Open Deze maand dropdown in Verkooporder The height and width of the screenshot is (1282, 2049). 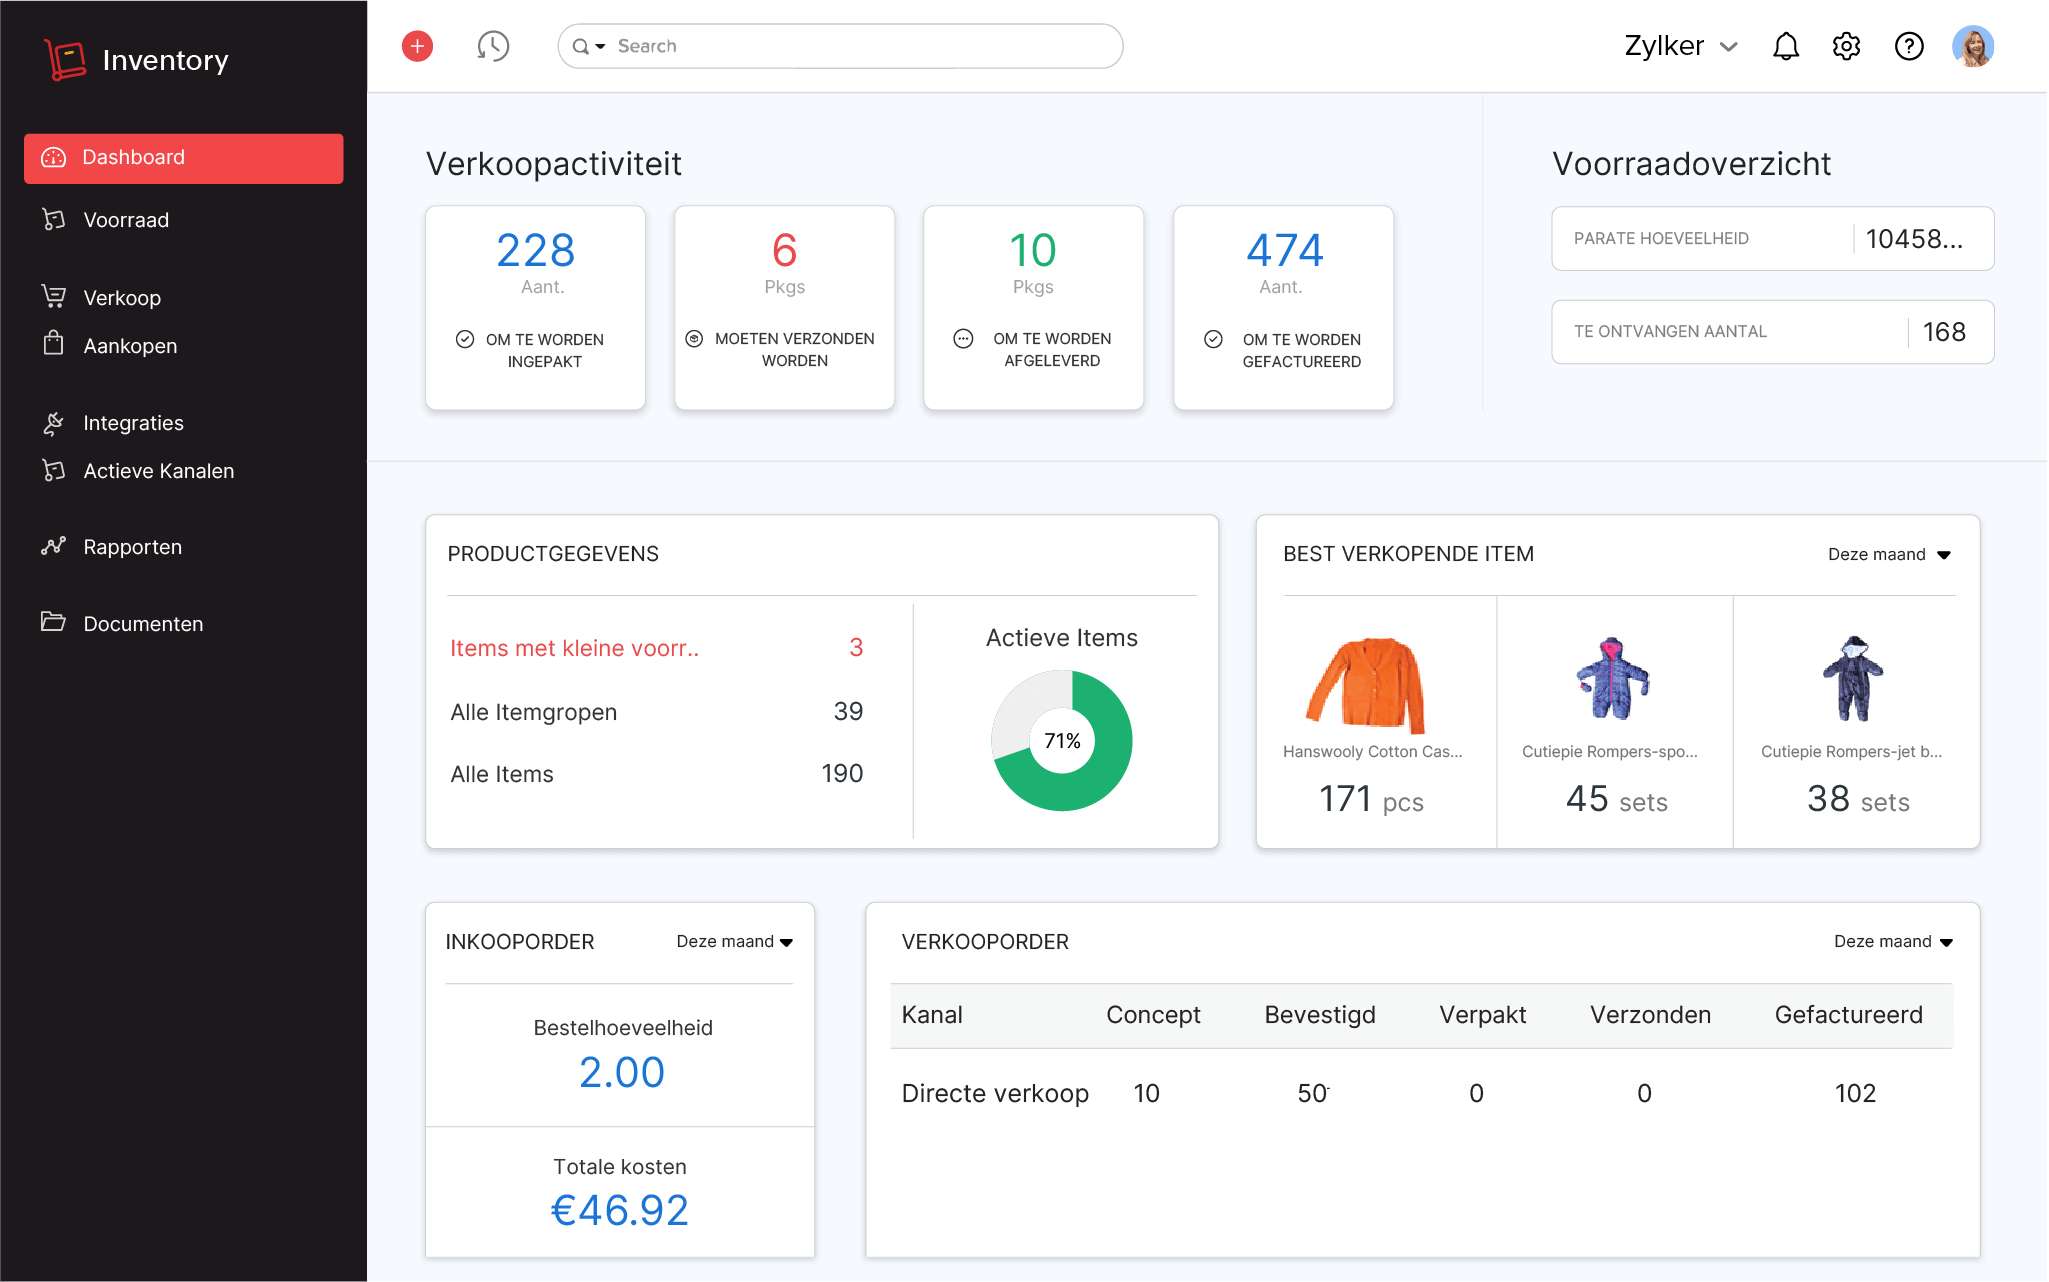click(1892, 942)
